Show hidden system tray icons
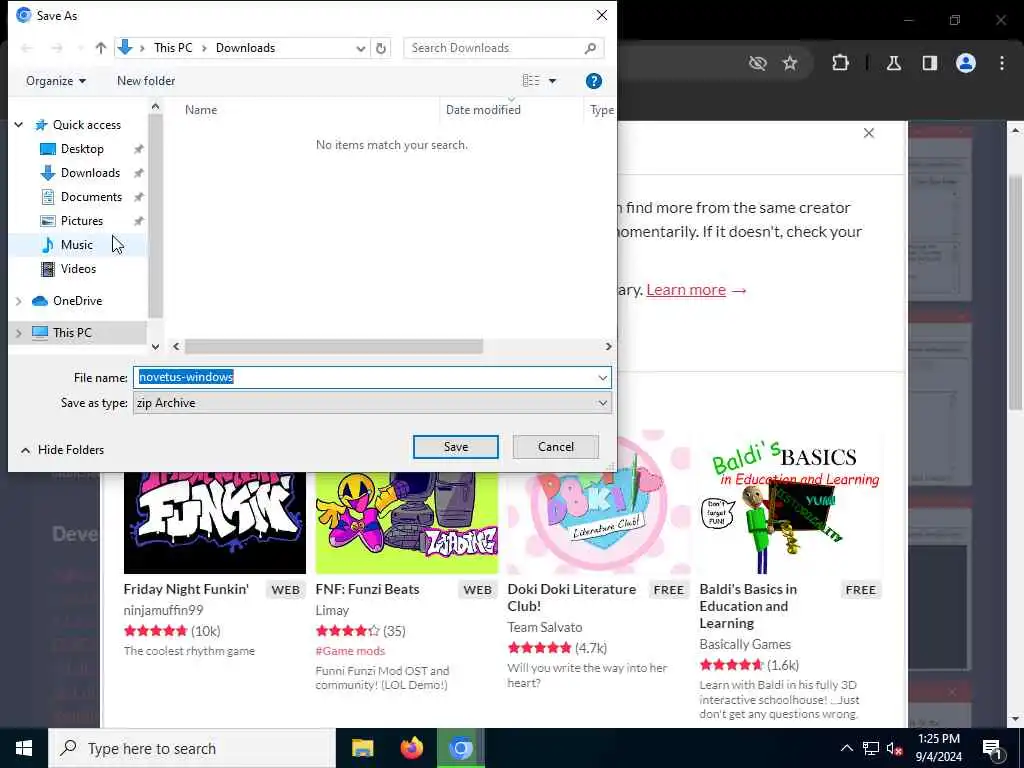1024x768 pixels. pyautogui.click(x=846, y=748)
